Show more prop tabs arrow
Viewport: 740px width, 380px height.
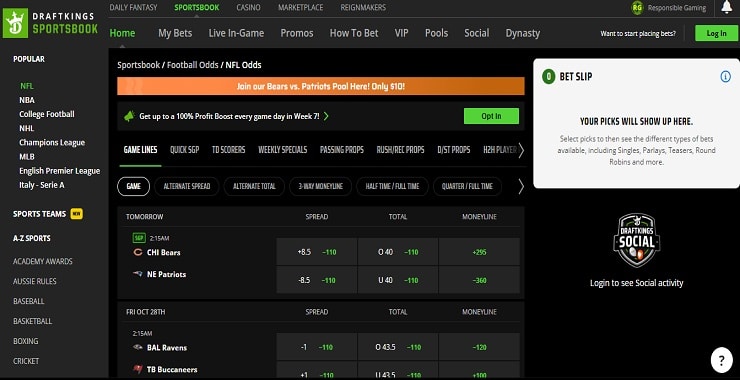pos(521,151)
